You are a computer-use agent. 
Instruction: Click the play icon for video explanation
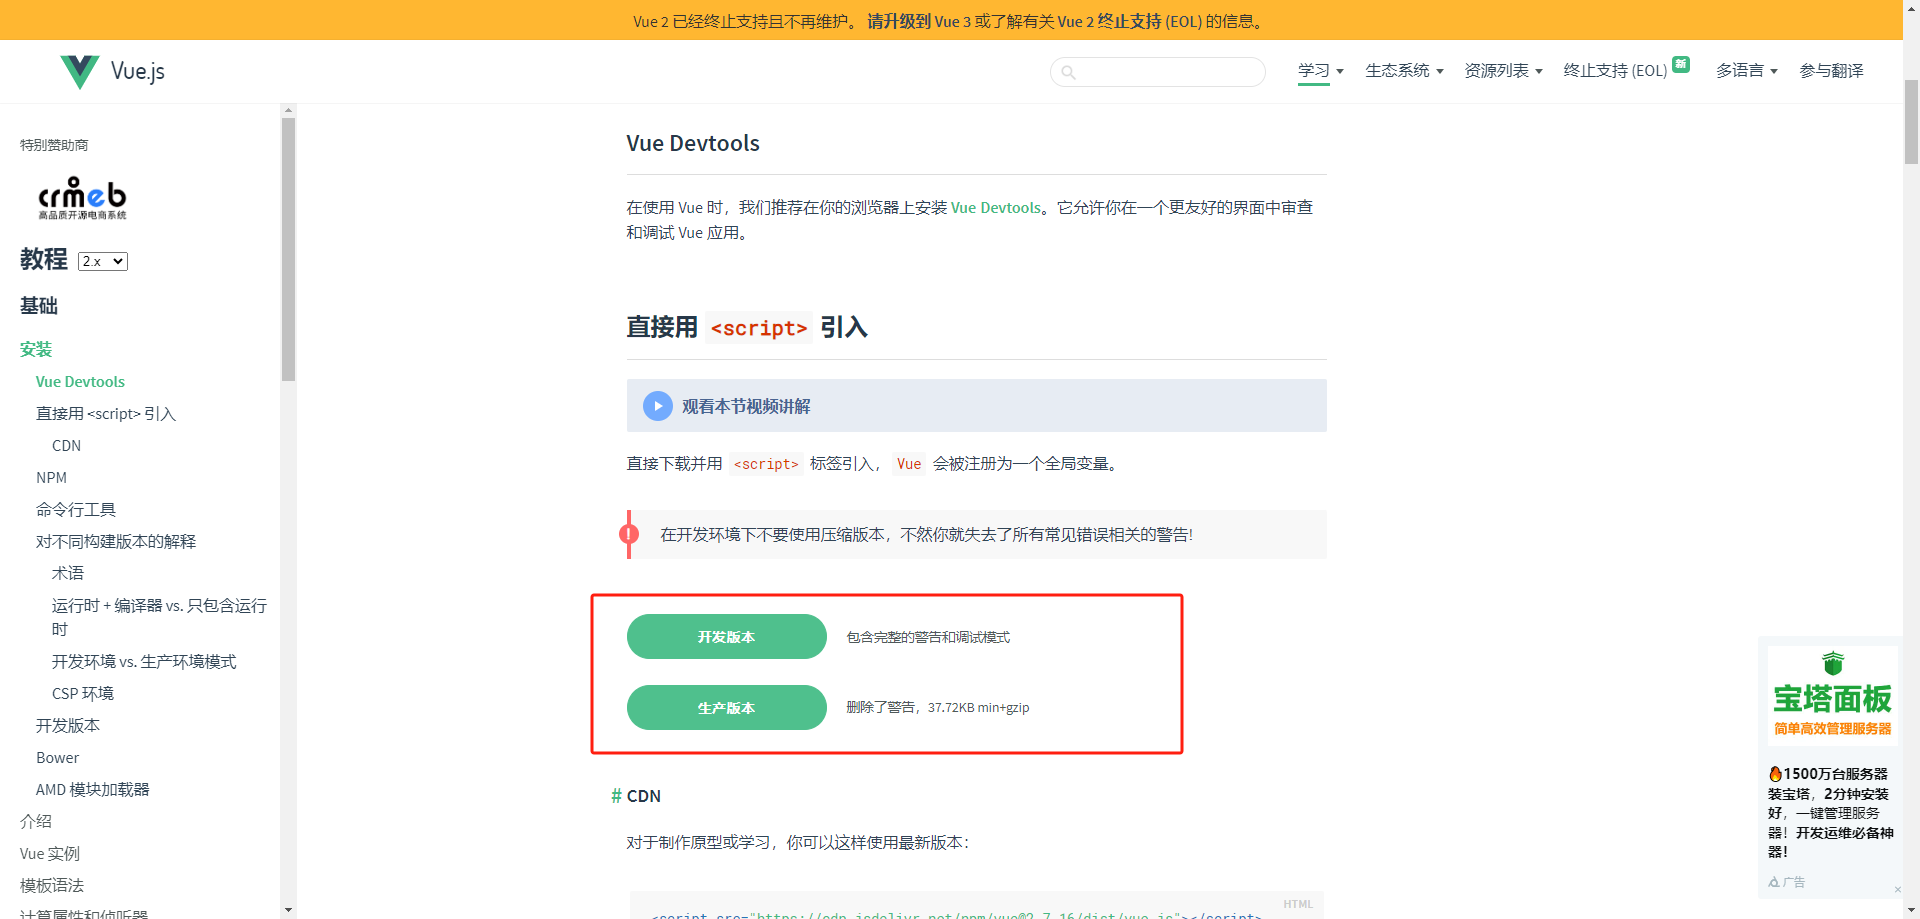[657, 406]
